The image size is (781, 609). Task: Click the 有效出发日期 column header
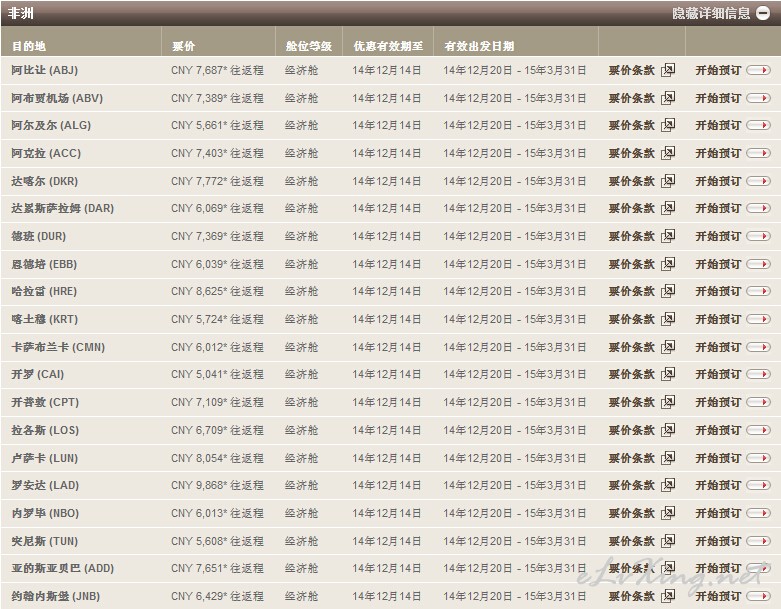479,46
